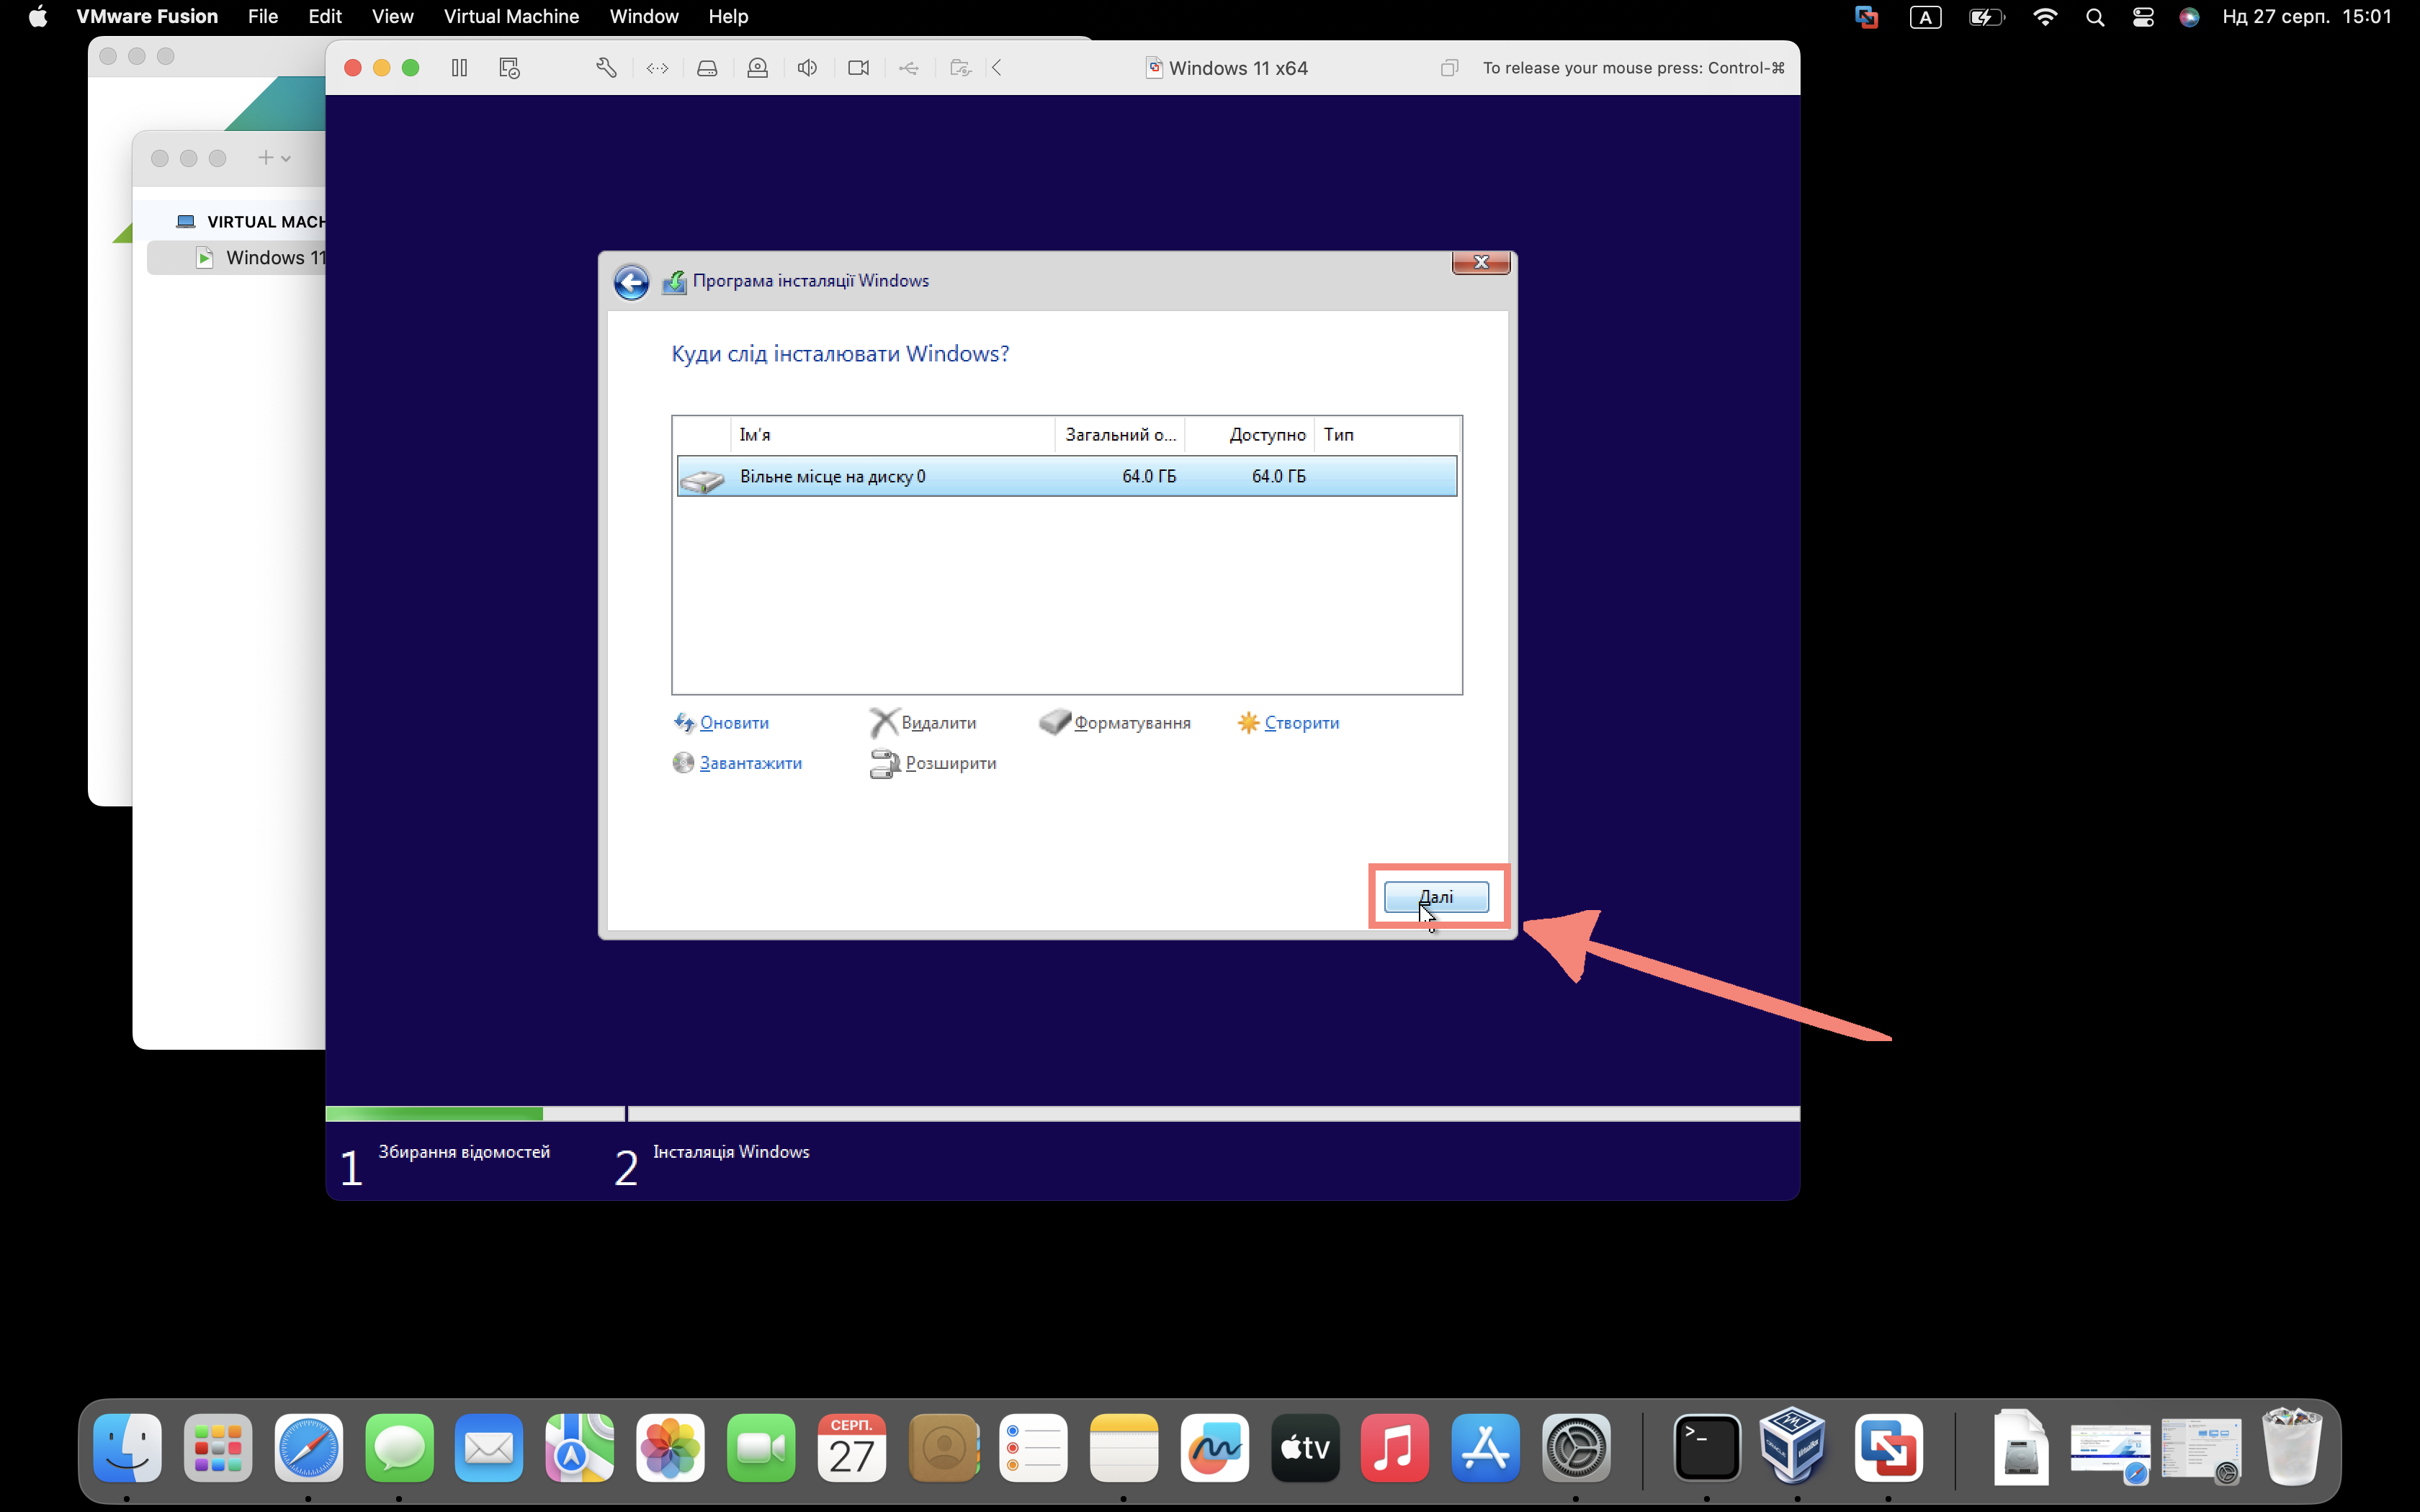2420x1512 pixels.
Task: Open Calendar from the Dock
Action: pyautogui.click(x=852, y=1447)
